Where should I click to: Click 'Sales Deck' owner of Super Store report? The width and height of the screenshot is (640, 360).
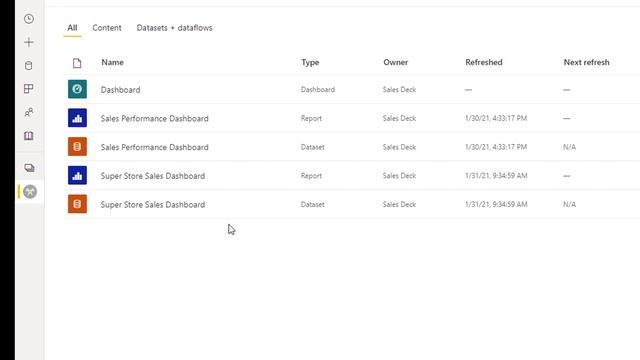click(399, 176)
